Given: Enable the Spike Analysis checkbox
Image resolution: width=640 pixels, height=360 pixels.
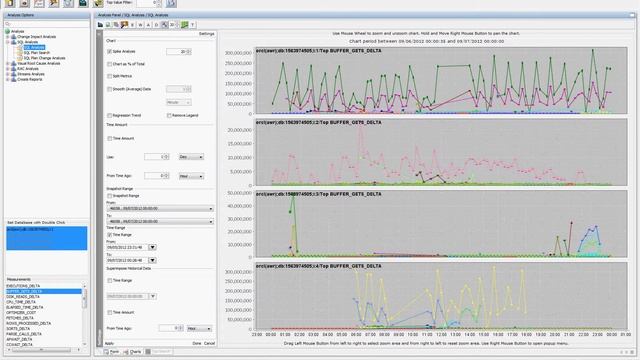Looking at the screenshot, I should click(109, 51).
